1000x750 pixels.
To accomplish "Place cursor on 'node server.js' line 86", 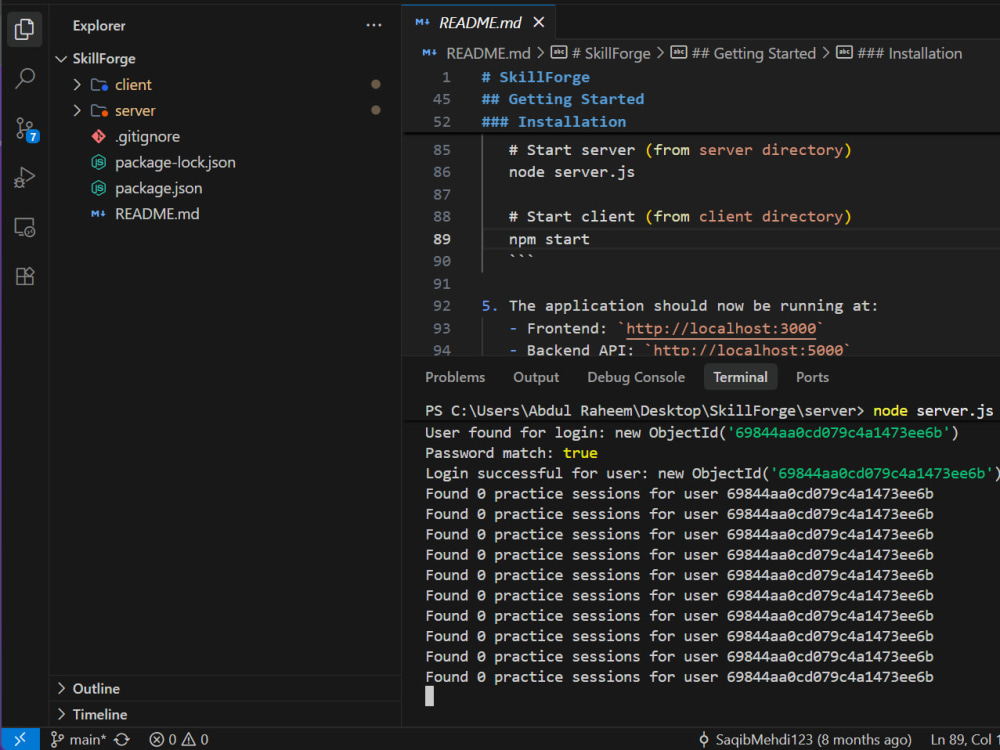I will click(x=571, y=172).
